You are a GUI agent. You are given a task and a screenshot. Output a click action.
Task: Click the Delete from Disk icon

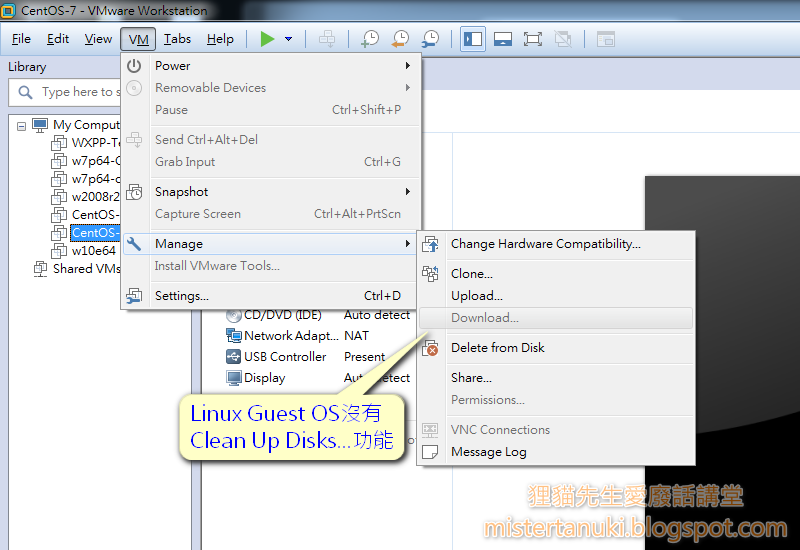tap(431, 348)
